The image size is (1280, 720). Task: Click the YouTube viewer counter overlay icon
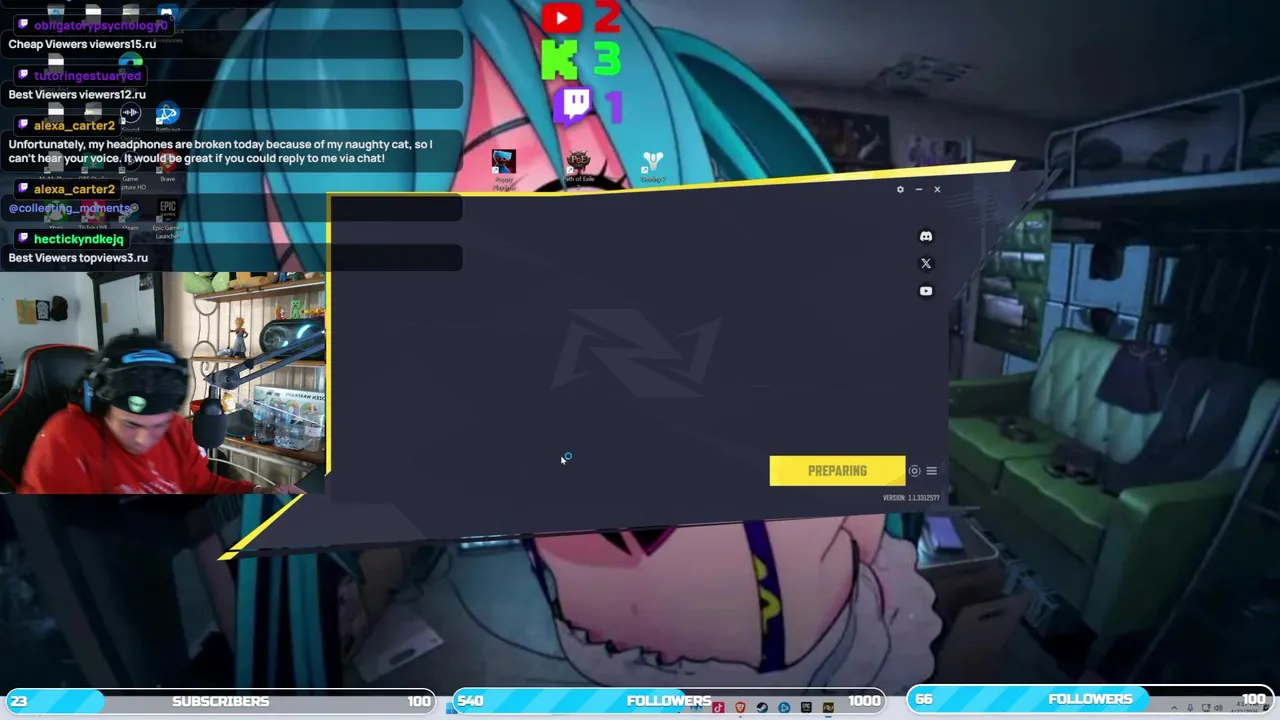point(561,17)
